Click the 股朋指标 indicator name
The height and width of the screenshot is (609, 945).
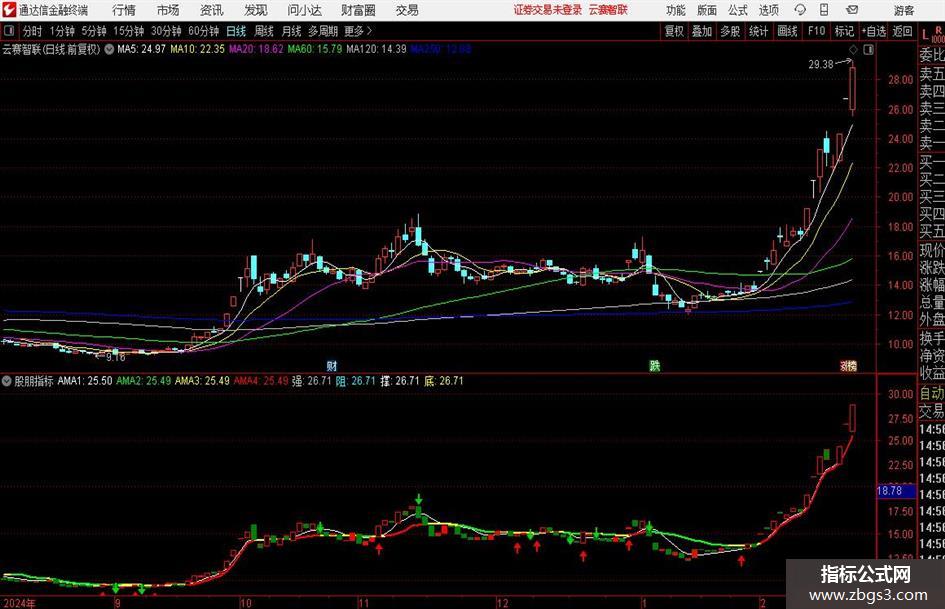(34, 381)
